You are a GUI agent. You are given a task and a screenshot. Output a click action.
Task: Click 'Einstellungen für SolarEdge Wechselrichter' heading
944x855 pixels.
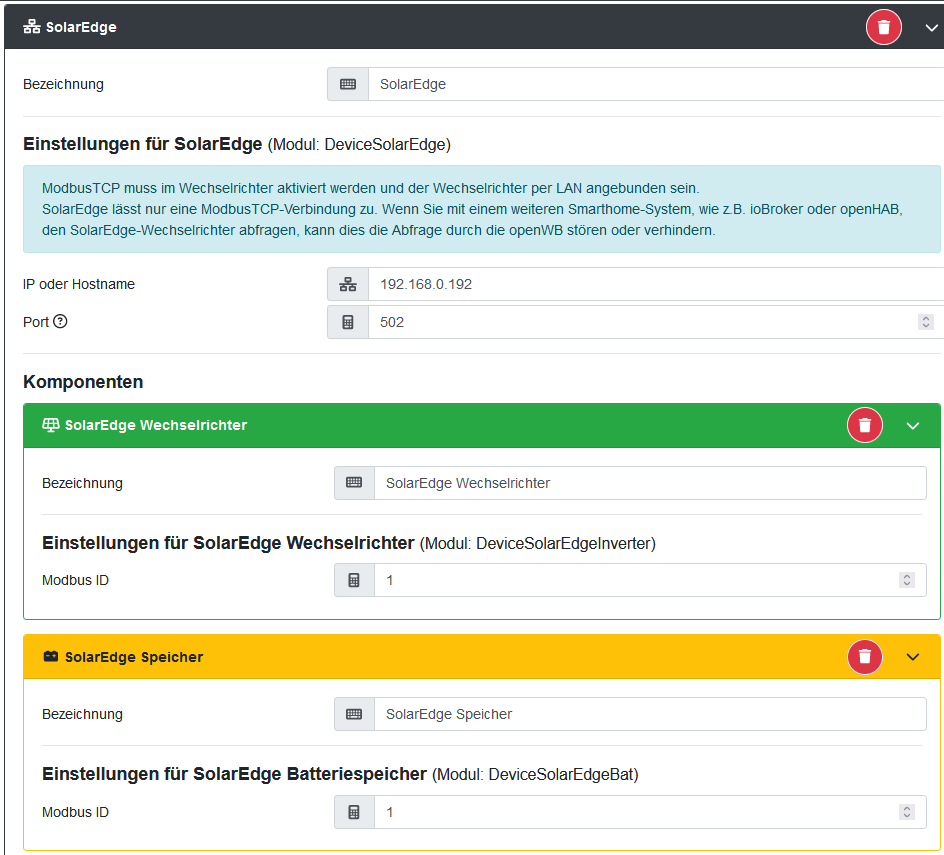pos(228,543)
